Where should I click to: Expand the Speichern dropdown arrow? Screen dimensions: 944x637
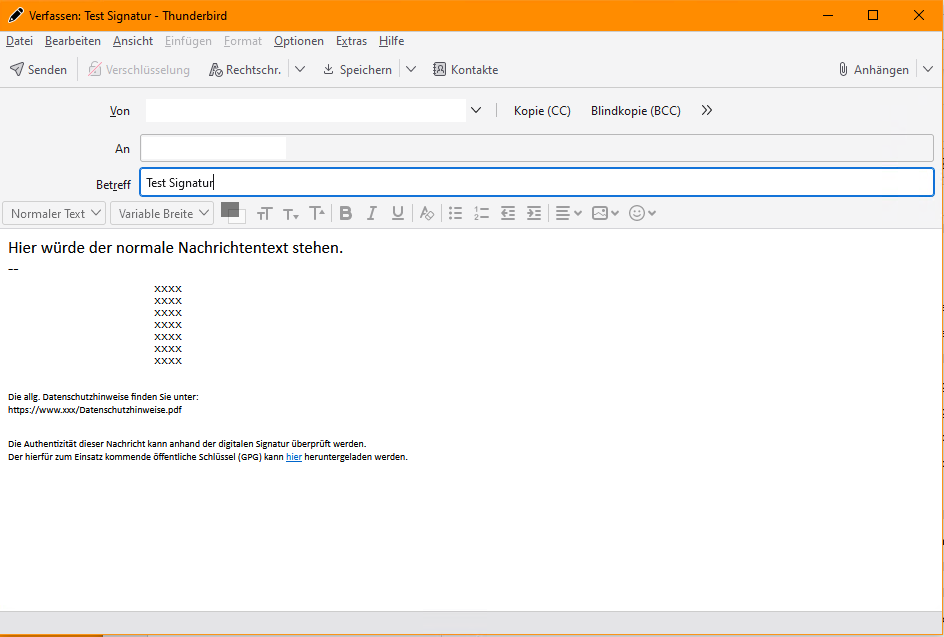410,70
